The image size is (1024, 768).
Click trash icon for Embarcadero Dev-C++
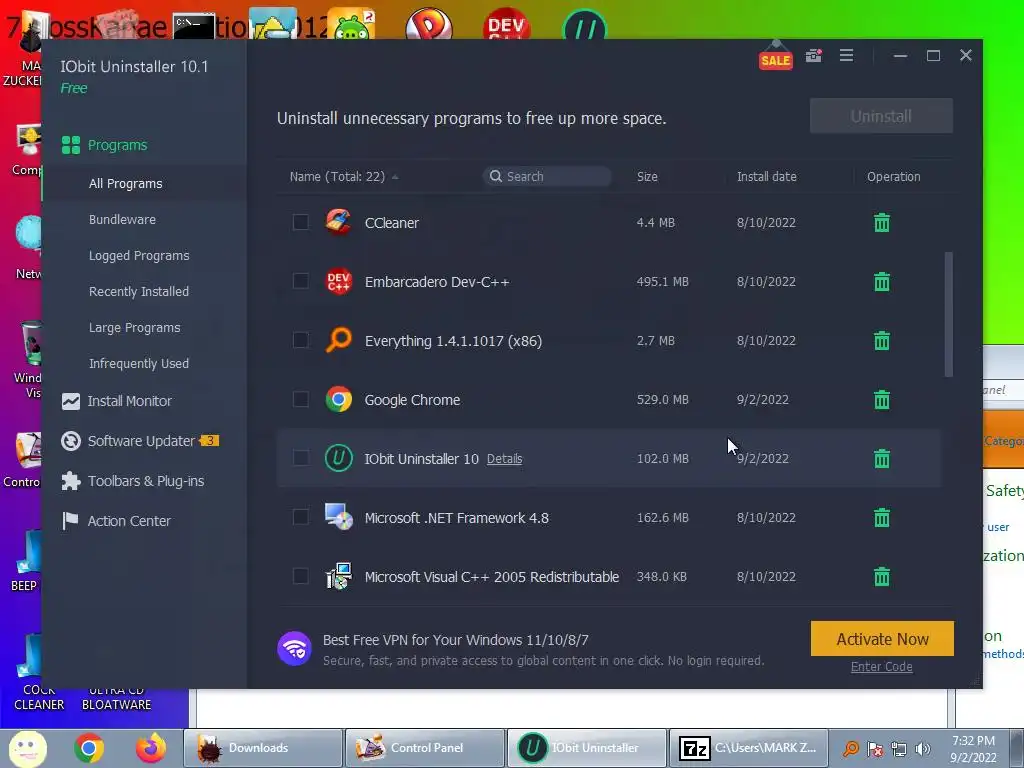coord(882,281)
